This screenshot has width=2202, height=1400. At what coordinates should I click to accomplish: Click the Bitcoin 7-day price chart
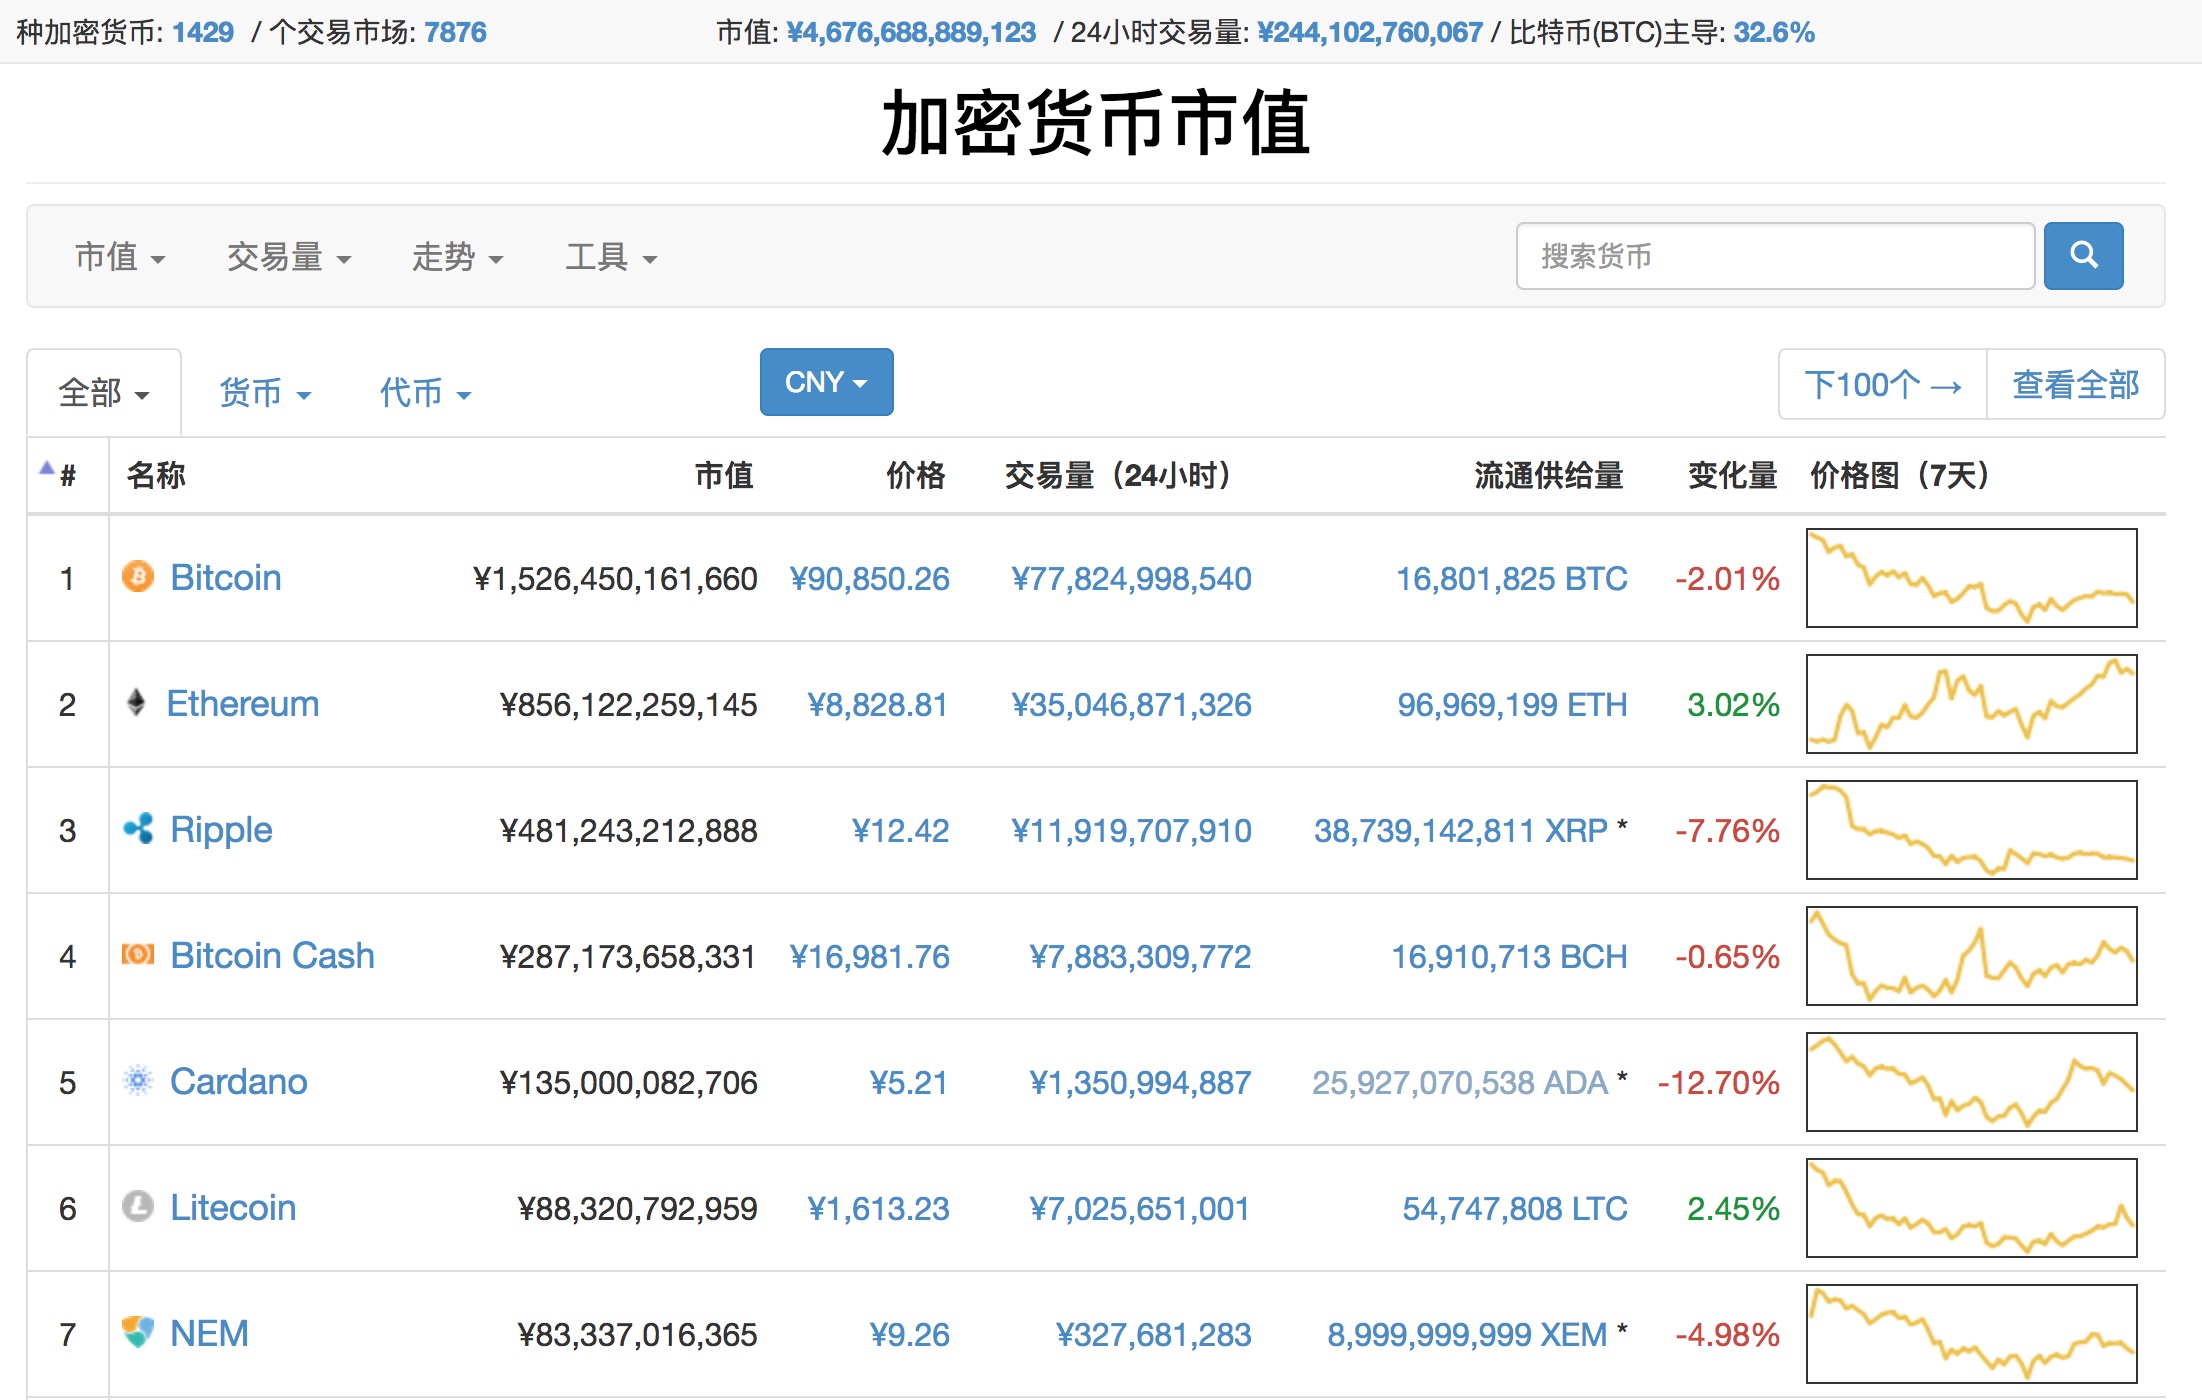1971,578
